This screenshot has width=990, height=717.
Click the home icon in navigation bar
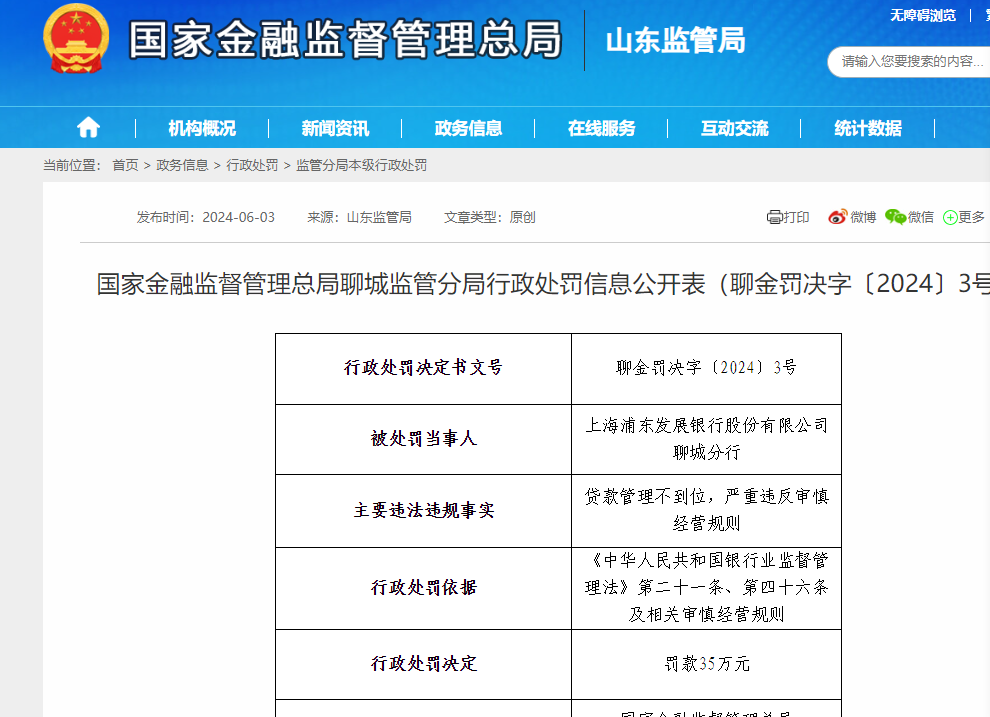(88, 128)
